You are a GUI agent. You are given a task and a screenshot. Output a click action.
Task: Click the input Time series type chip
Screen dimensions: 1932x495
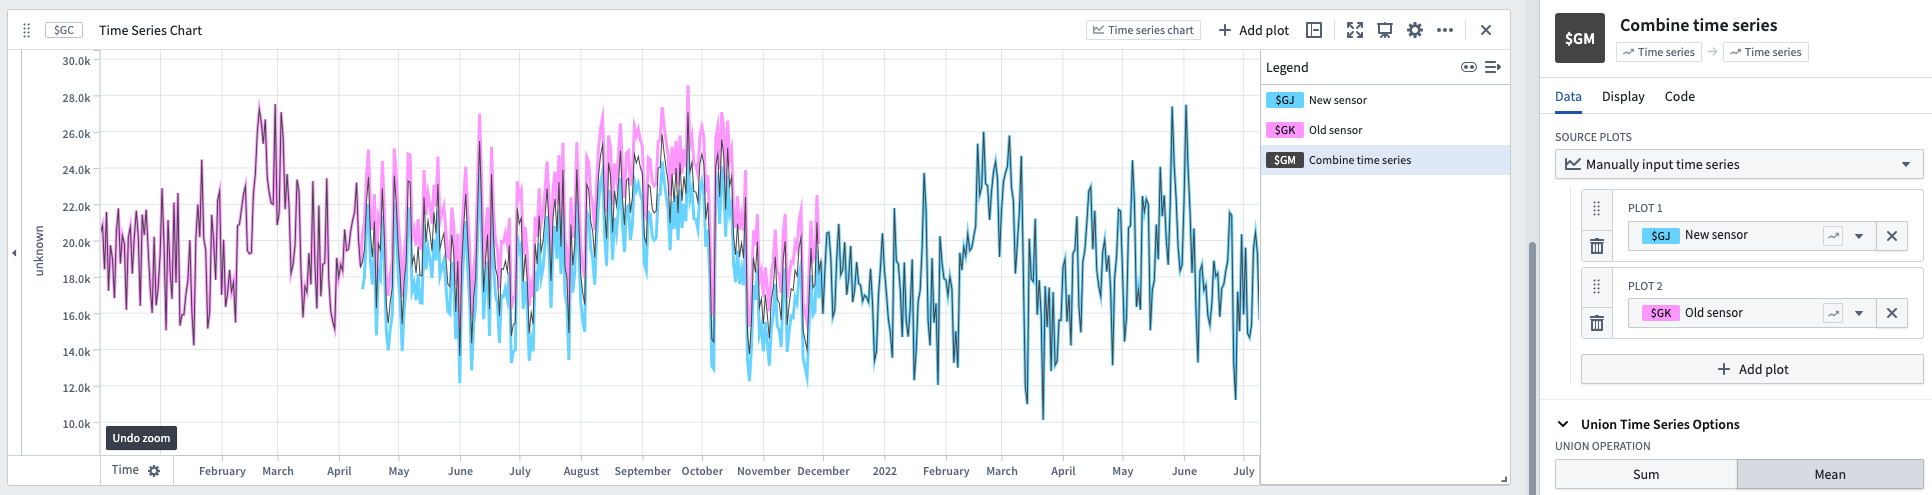pos(1658,52)
